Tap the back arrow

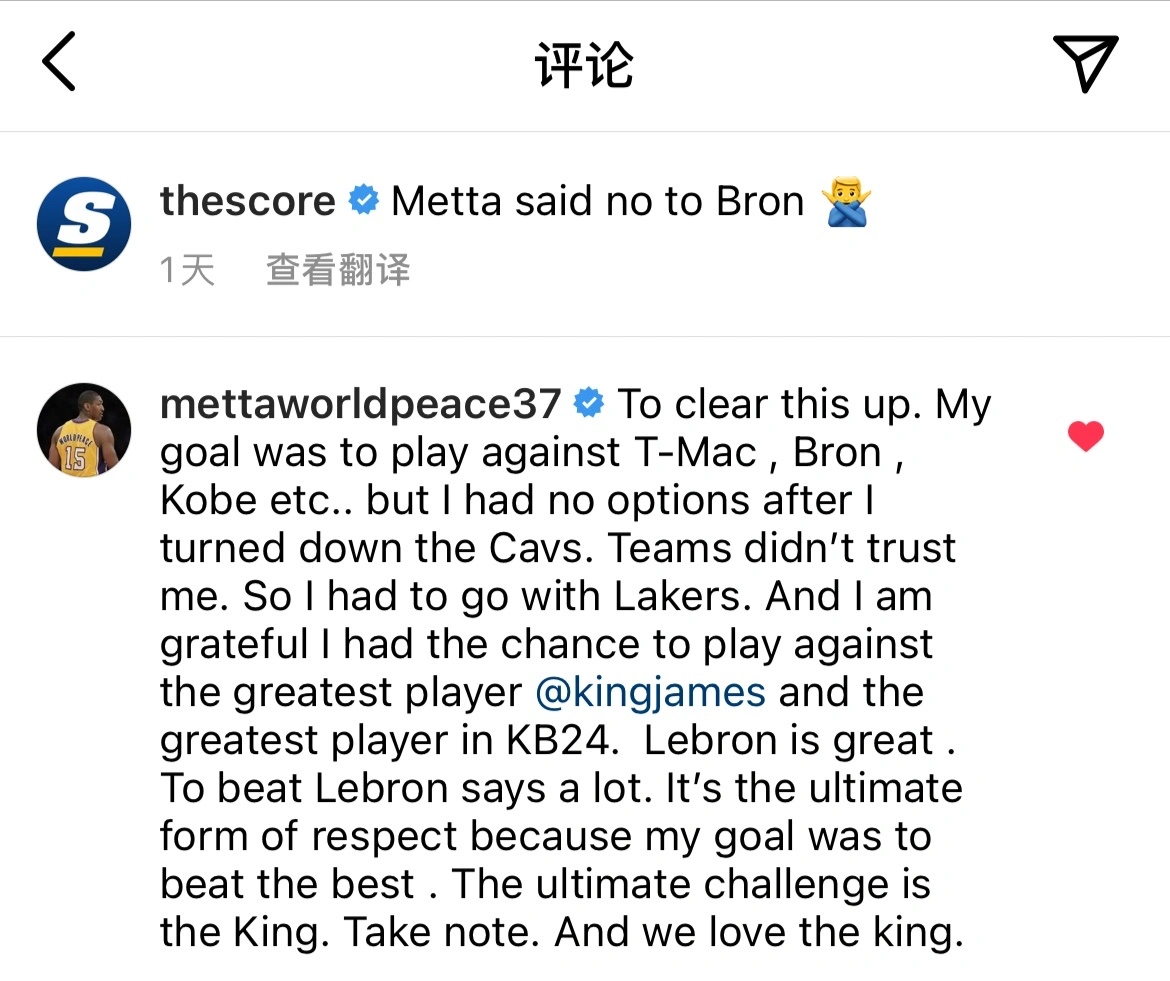(60, 62)
